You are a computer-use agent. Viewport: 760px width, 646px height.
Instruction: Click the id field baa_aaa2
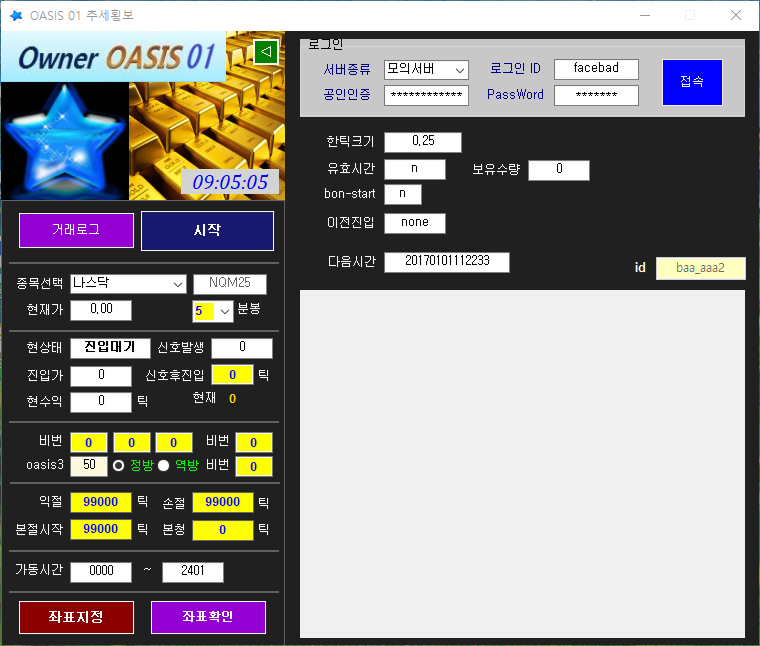pos(700,268)
